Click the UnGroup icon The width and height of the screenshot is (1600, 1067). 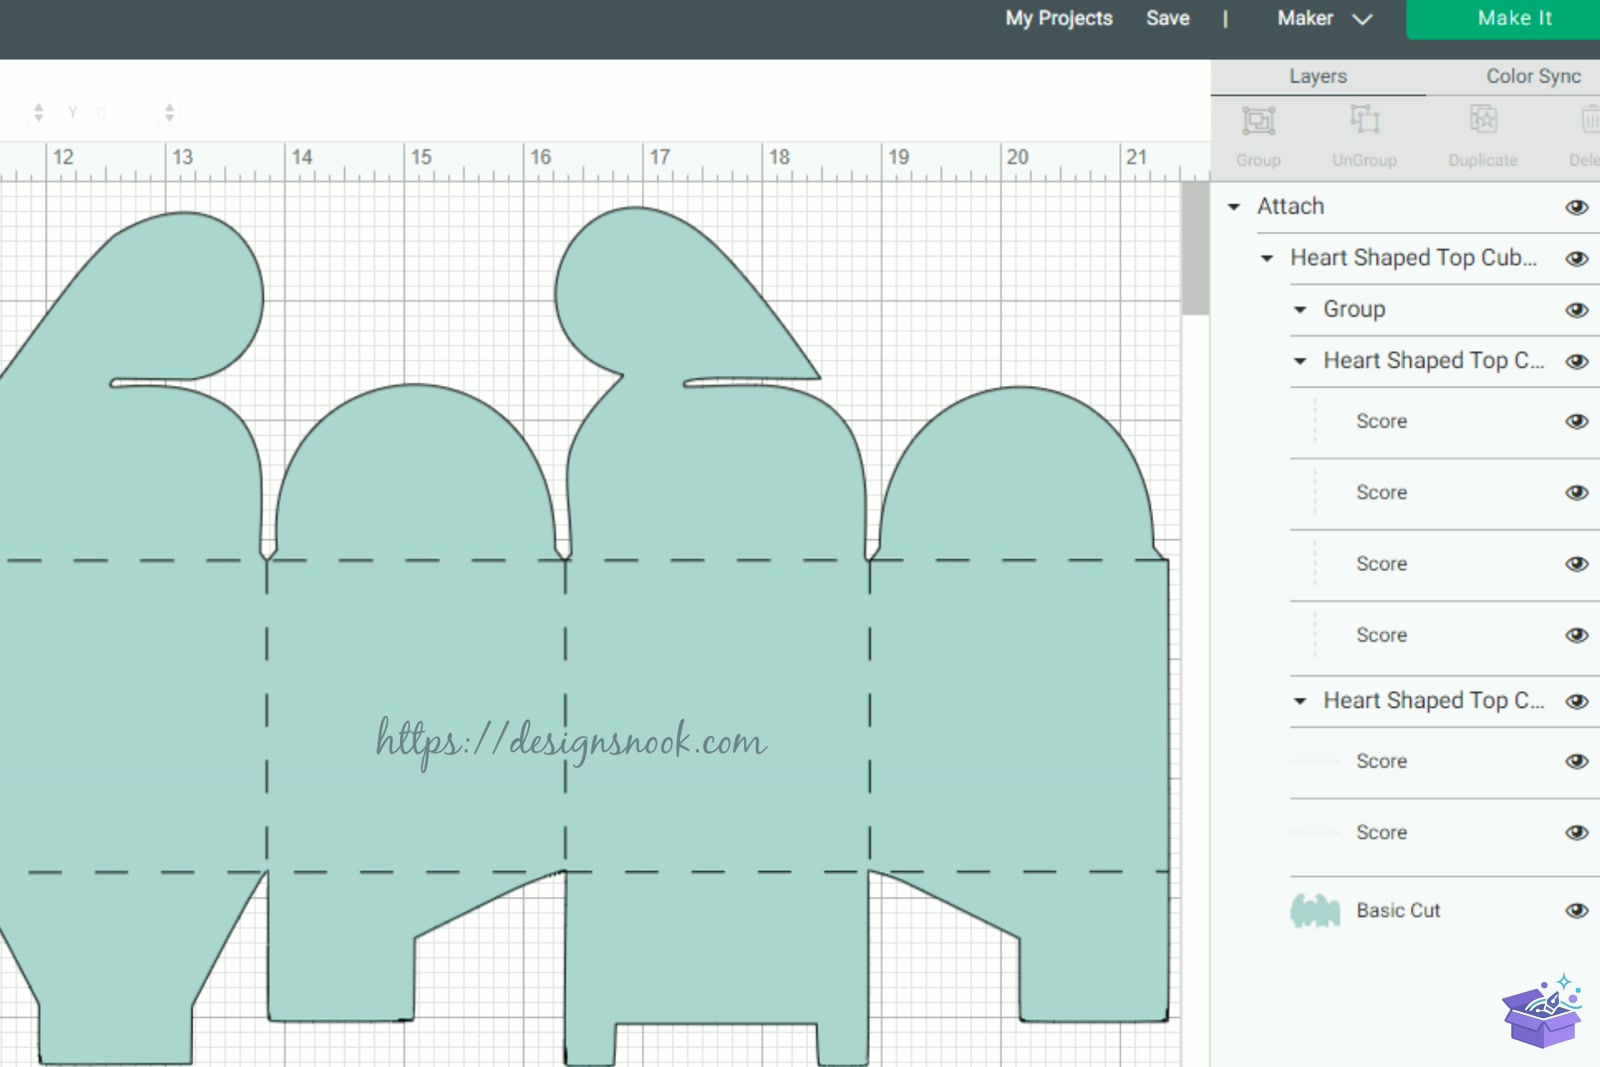1364,120
